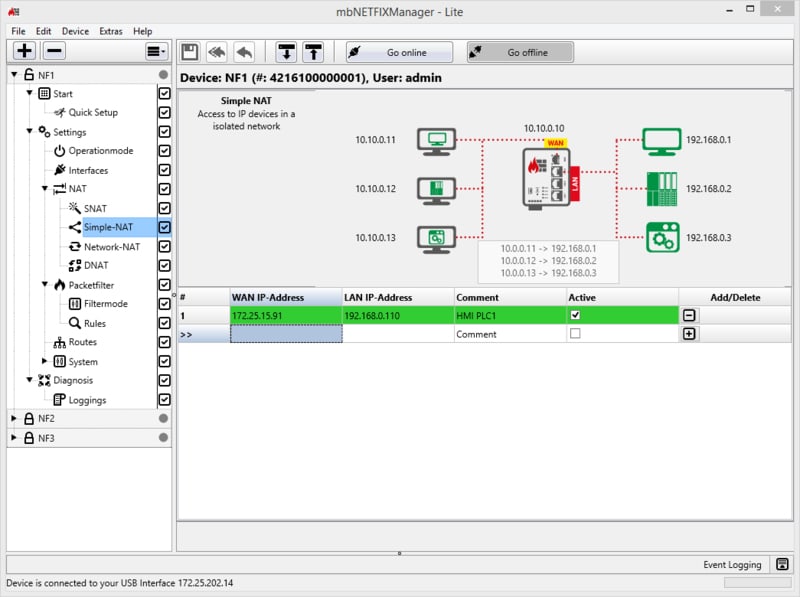
Task: Click the single back arrow toolbar icon
Action: pos(243,52)
